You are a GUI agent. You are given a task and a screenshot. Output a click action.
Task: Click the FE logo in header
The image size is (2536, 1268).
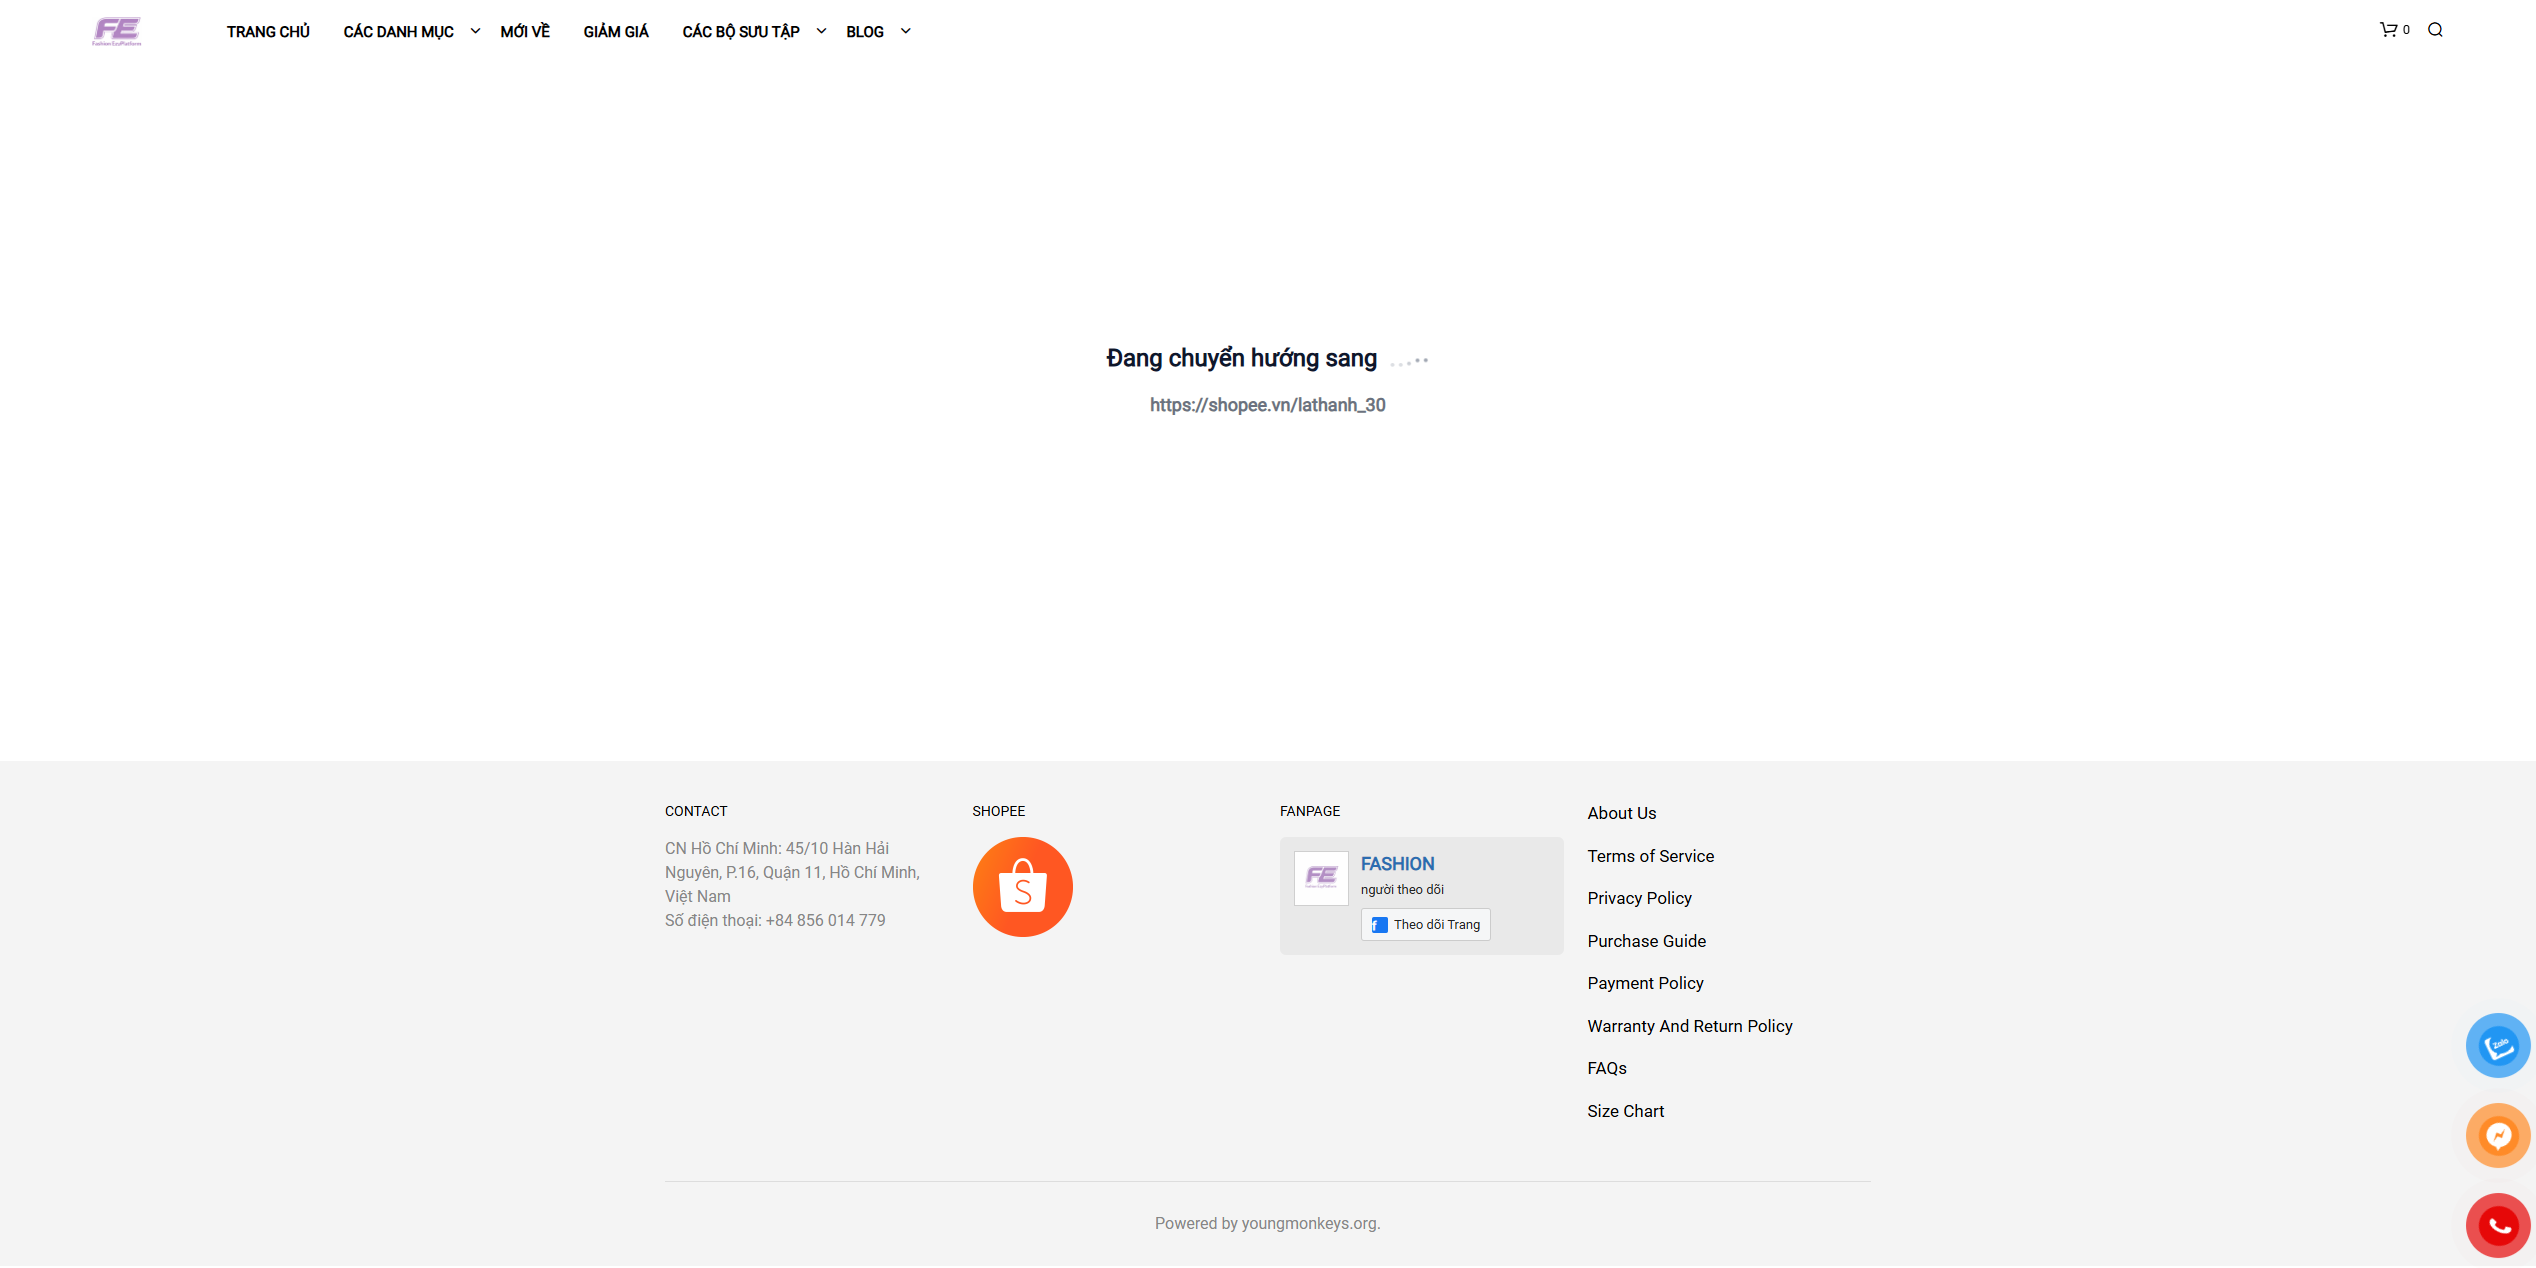pos(117,31)
